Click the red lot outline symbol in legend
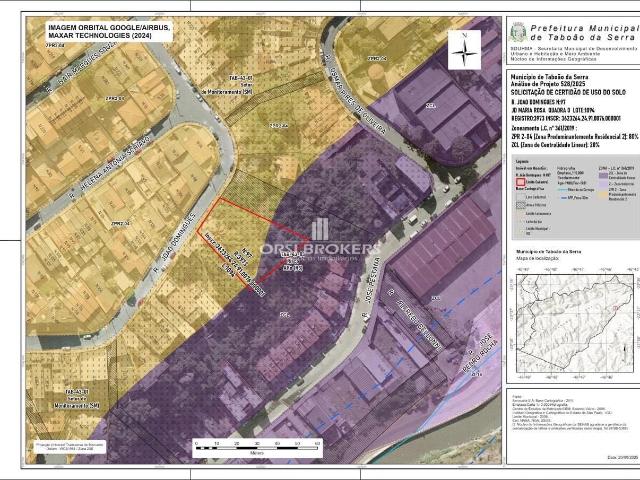This screenshot has height=480, width=640. tap(522, 182)
